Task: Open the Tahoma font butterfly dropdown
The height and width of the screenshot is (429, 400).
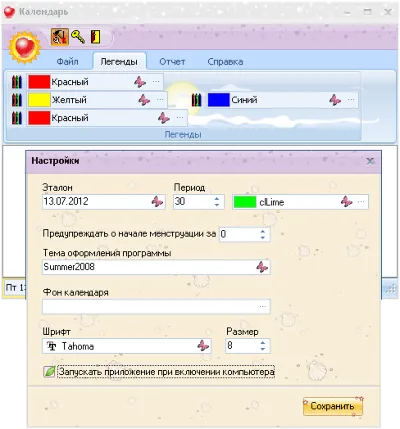Action: [203, 346]
